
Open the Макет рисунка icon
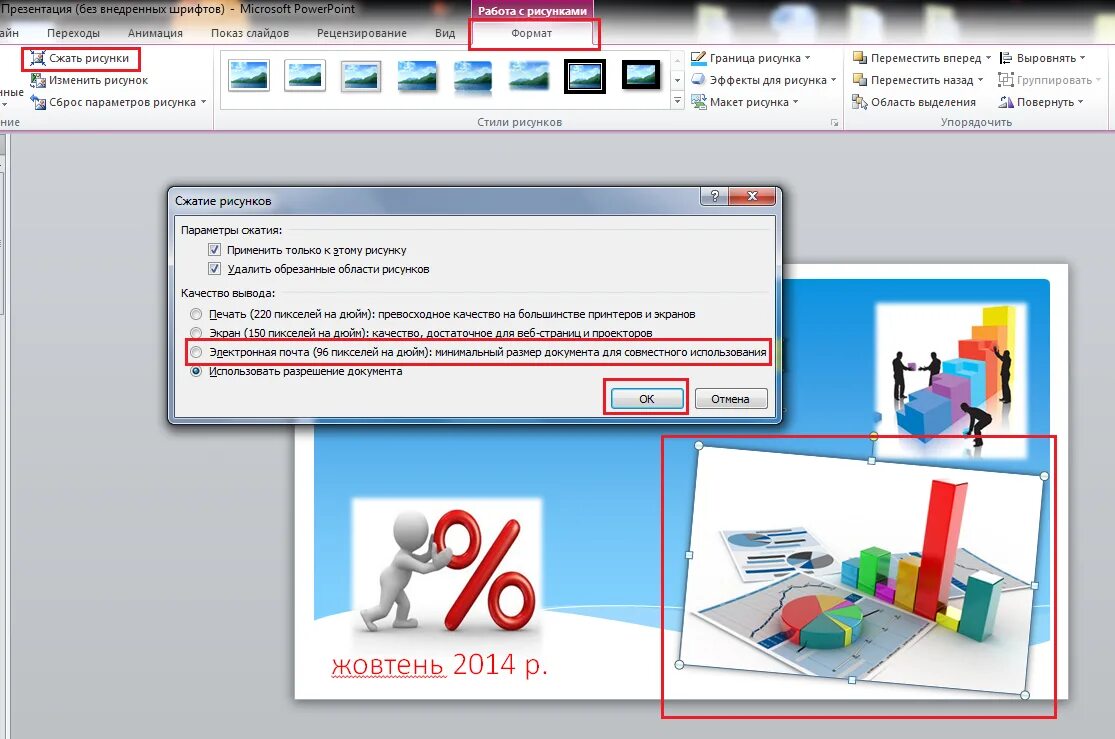pos(698,102)
